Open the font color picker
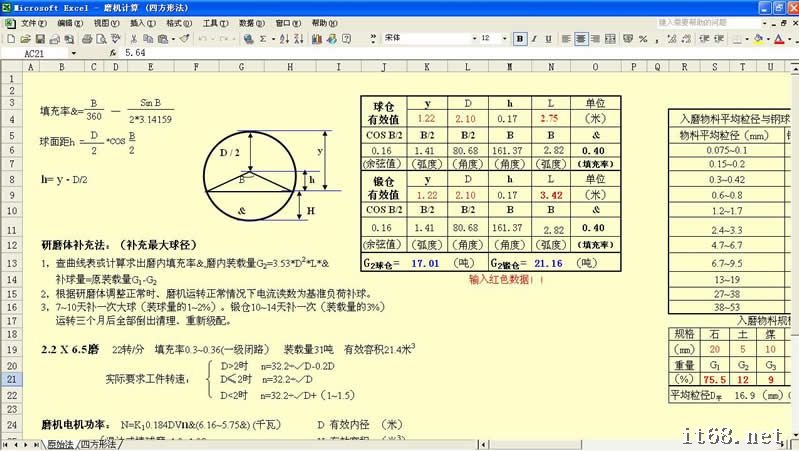Image resolution: width=799 pixels, height=451 pixels. (x=780, y=38)
